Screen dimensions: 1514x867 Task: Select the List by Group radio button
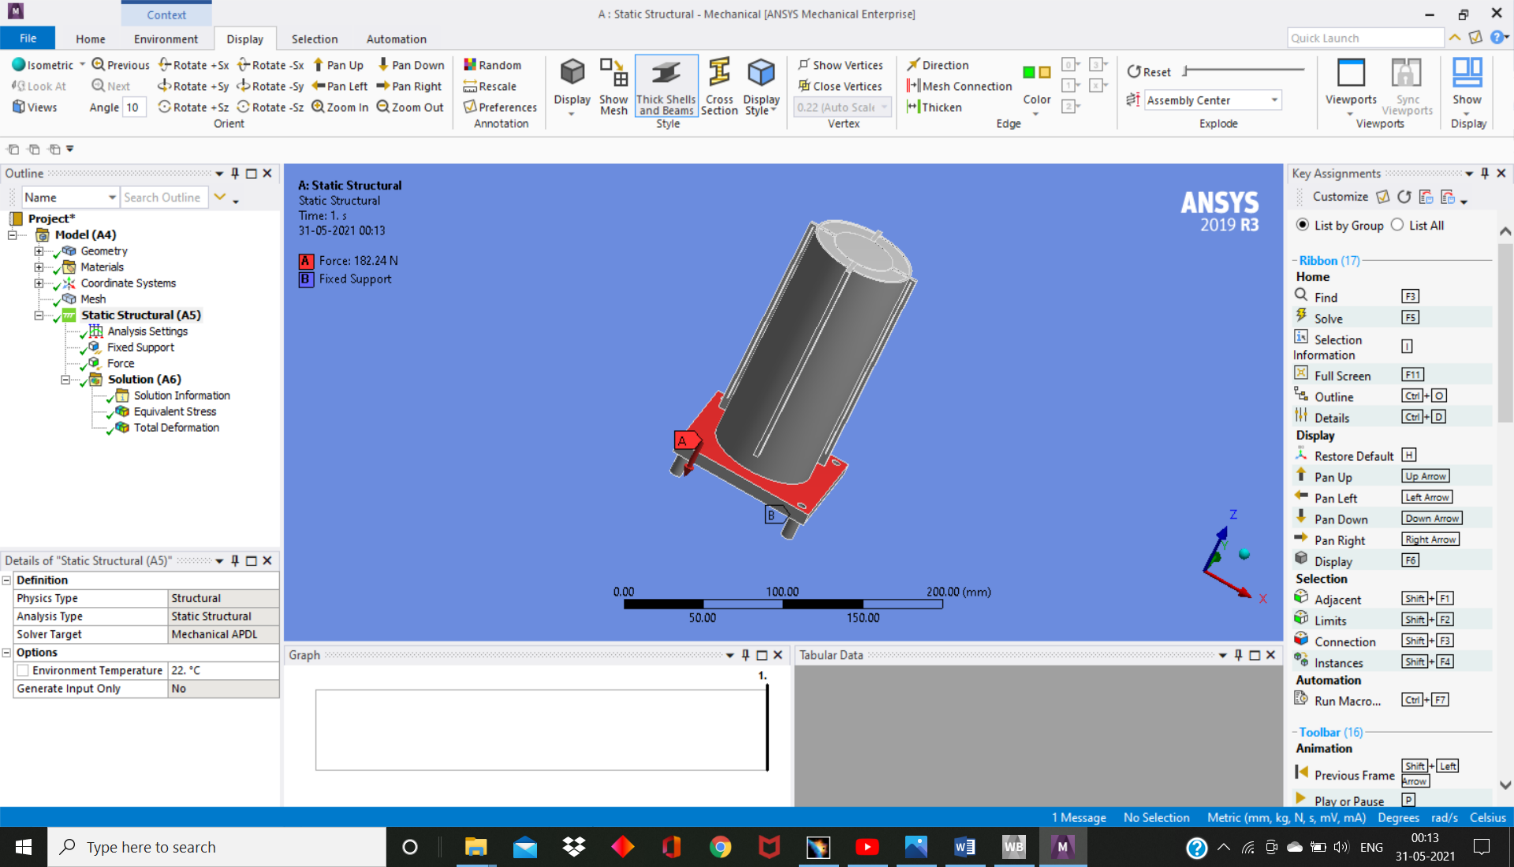(x=1302, y=225)
